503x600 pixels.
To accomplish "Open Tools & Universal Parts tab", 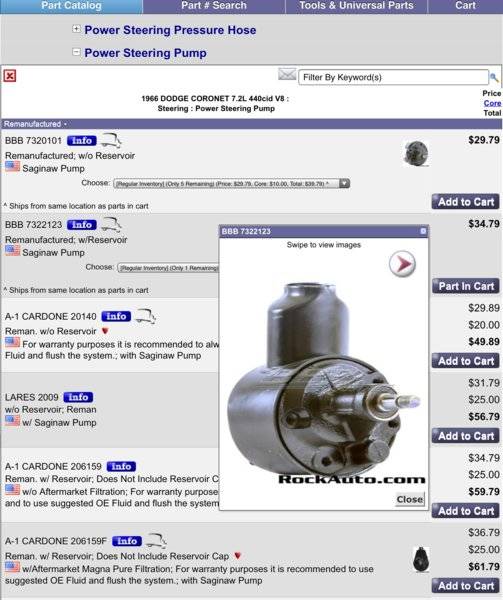I will point(356,6).
